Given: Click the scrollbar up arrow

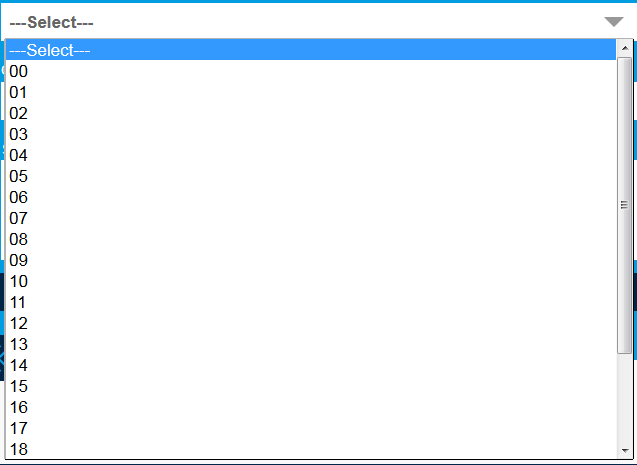Looking at the screenshot, I should pyautogui.click(x=624, y=48).
